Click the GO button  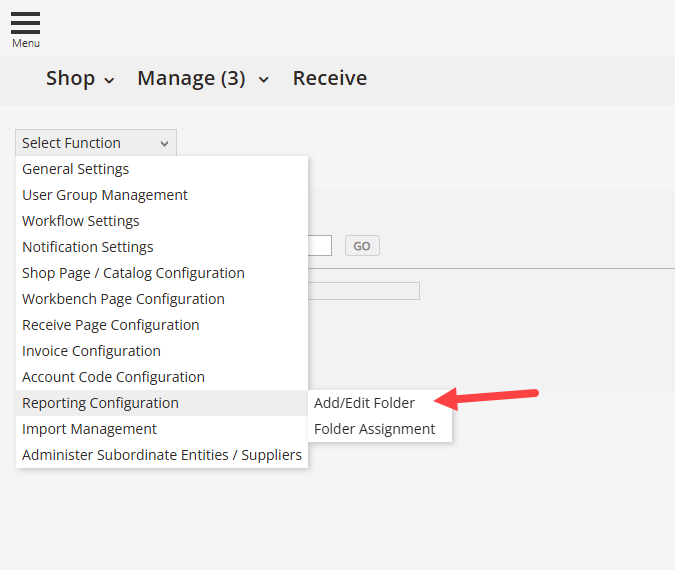(x=362, y=246)
